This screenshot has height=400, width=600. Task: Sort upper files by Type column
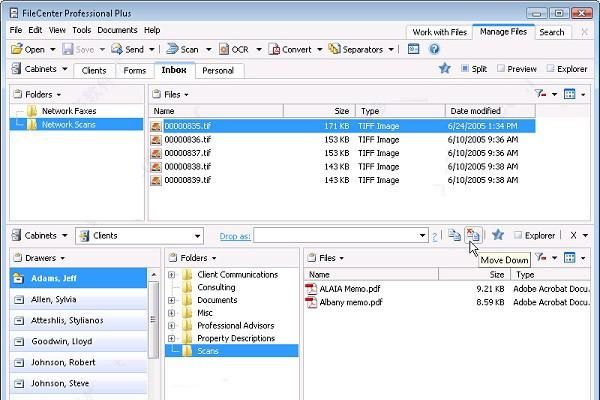[x=400, y=111]
